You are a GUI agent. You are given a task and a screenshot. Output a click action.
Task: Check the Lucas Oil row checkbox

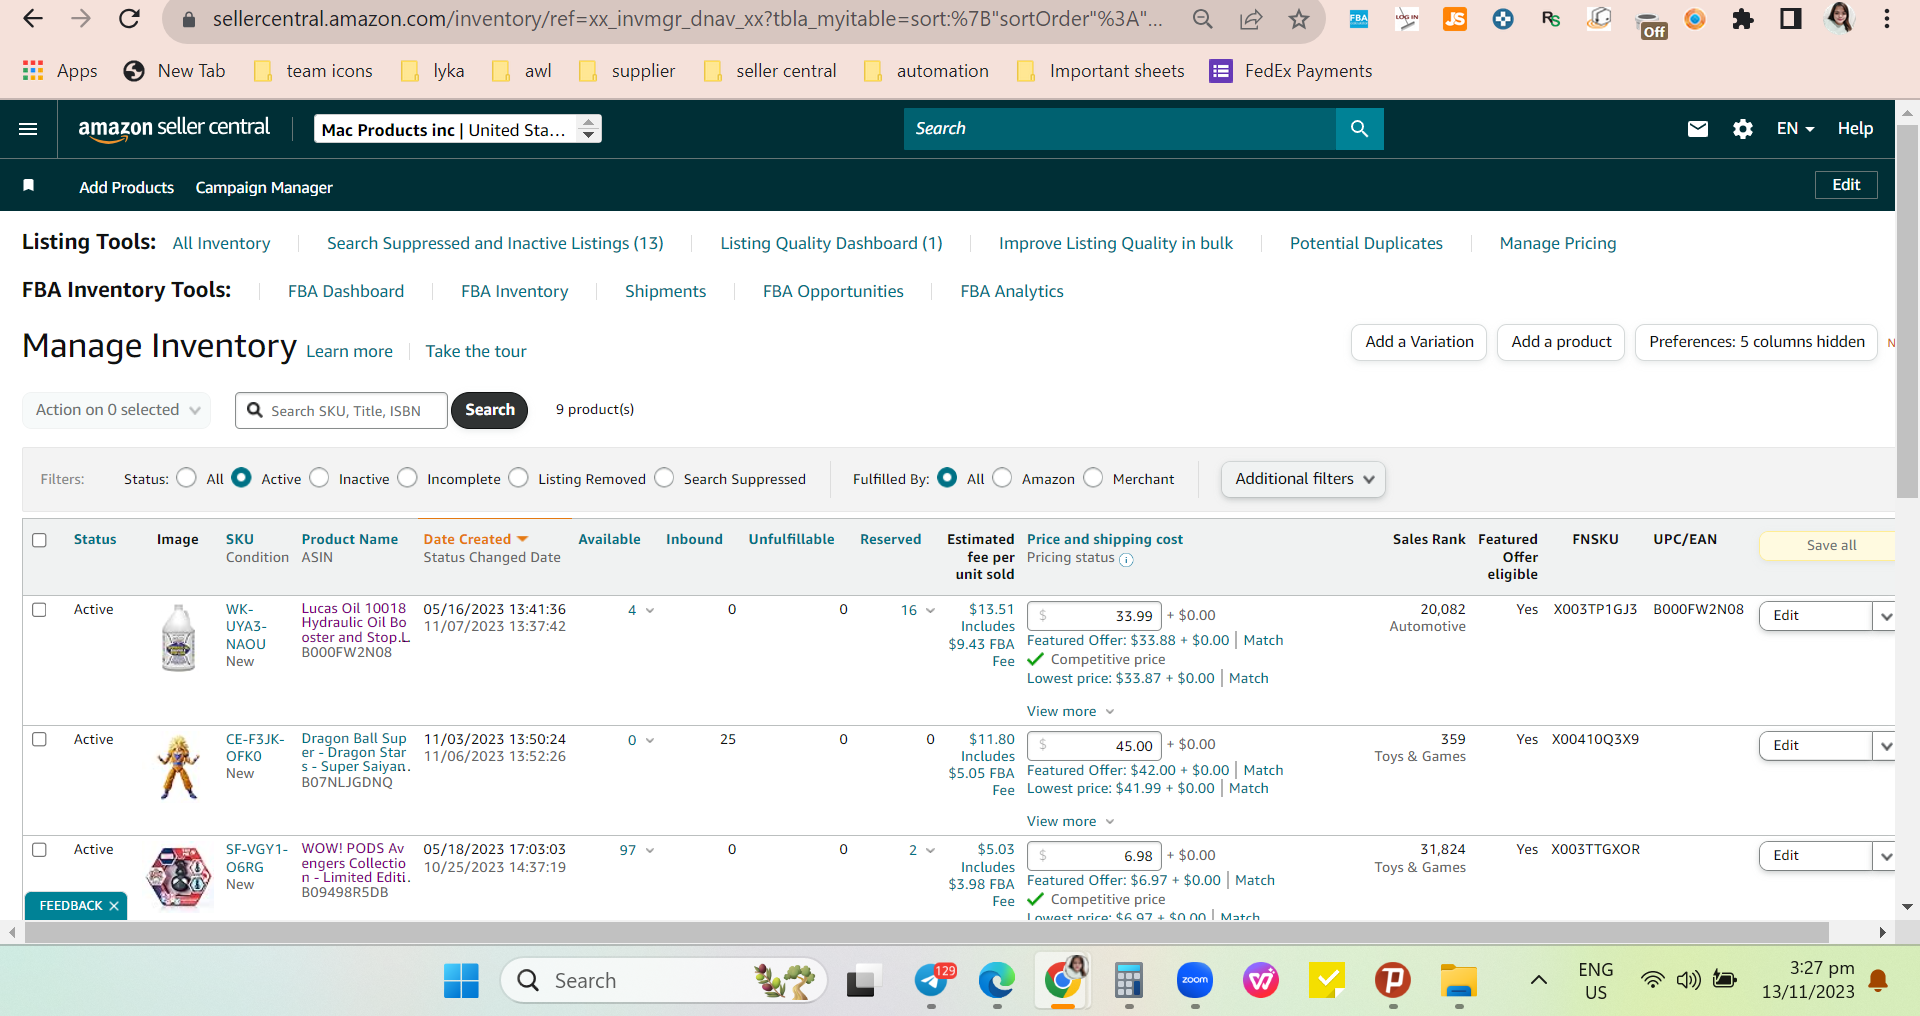pos(39,610)
